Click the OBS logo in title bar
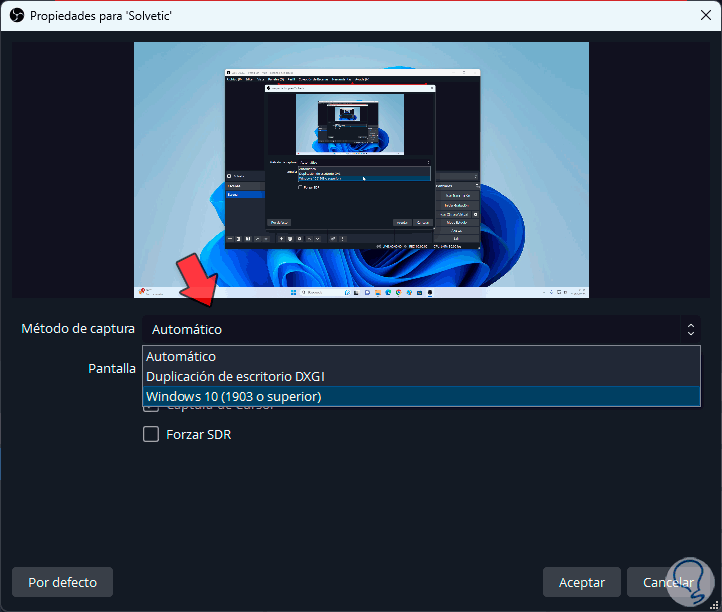Screen dimensions: 722x612 click(17, 16)
